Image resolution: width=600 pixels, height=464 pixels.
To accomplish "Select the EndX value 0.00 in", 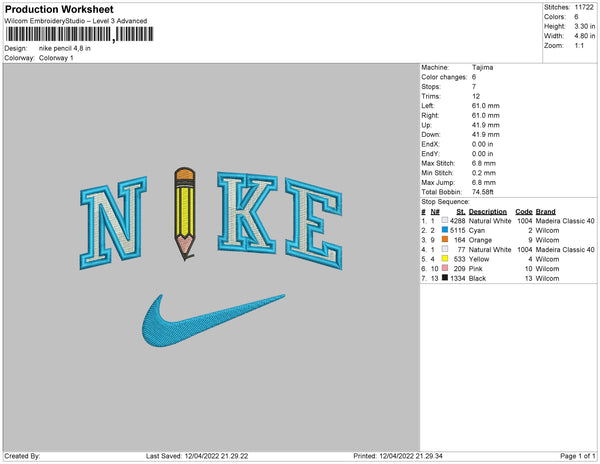I will tap(482, 144).
